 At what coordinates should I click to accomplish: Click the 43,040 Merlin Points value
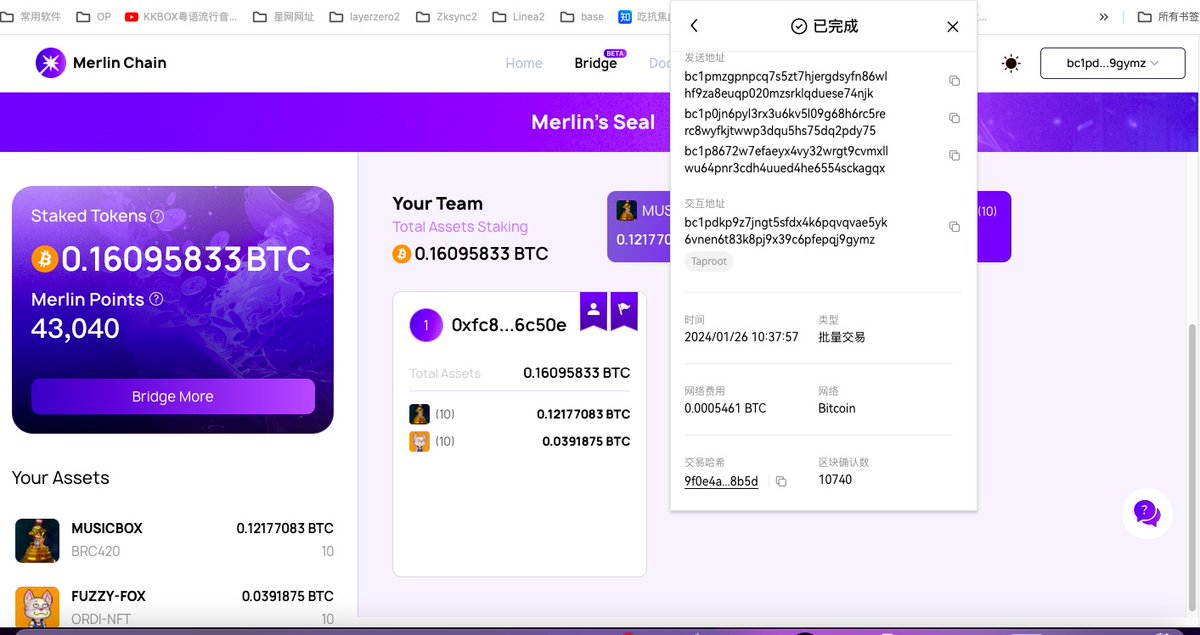75,328
